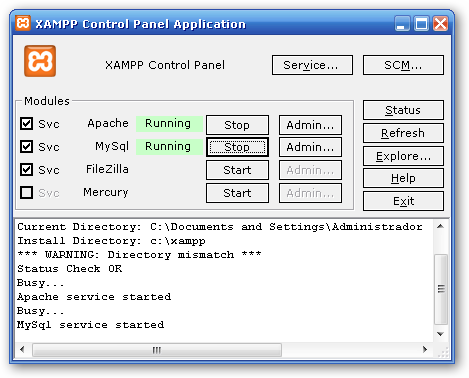The width and height of the screenshot is (469, 378).
Task: Click the FileZilla module name
Action: (107, 169)
